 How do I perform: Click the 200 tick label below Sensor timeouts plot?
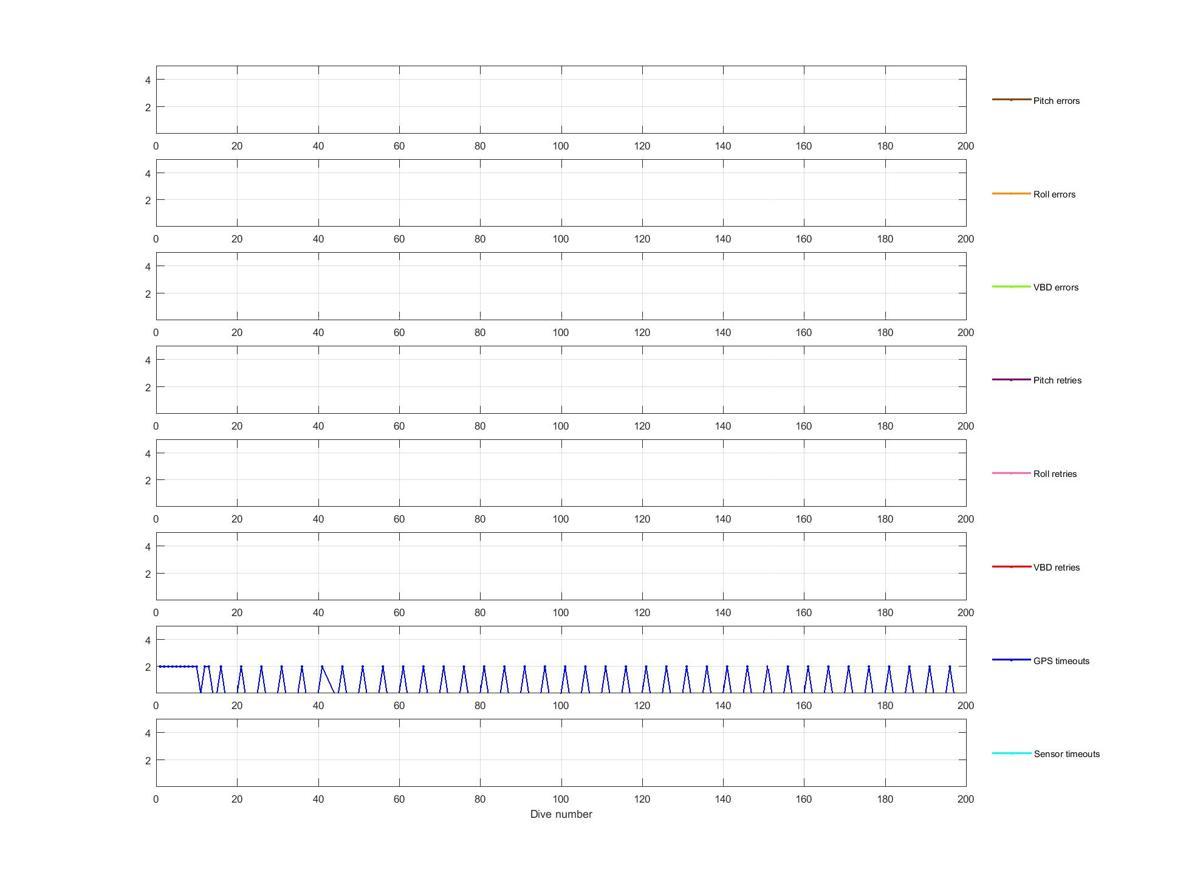pyautogui.click(x=966, y=799)
